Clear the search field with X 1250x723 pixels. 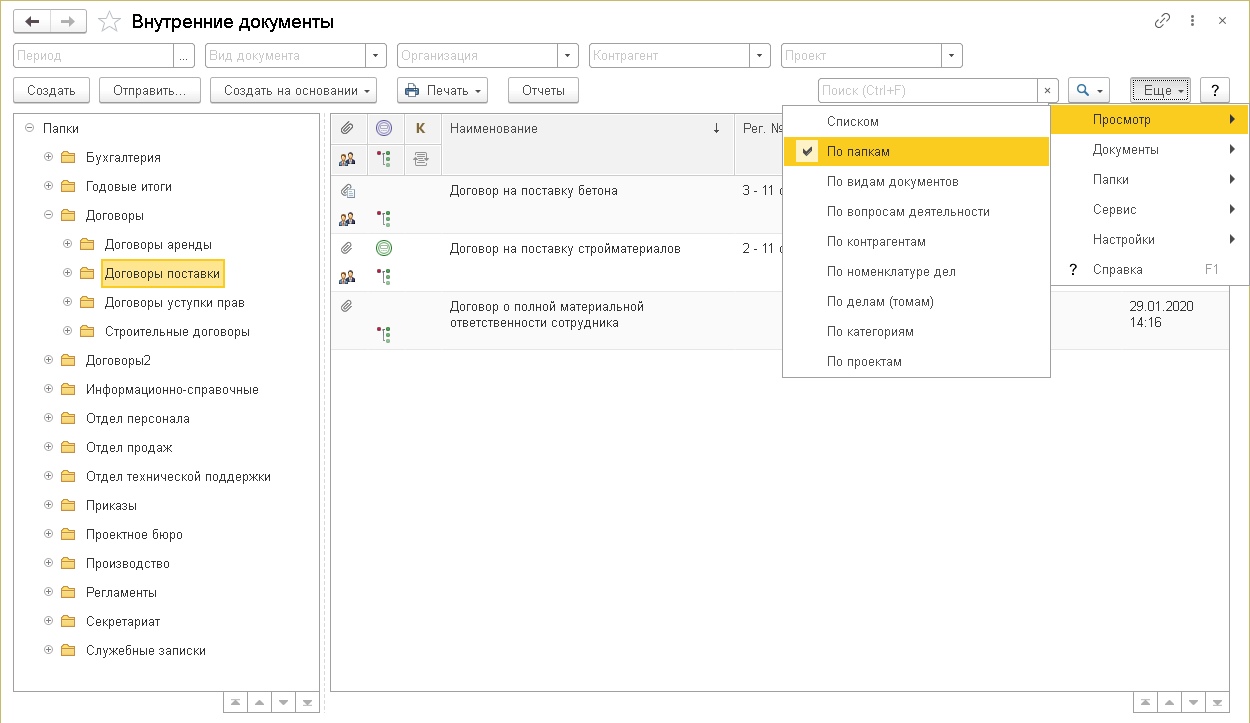(1047, 90)
